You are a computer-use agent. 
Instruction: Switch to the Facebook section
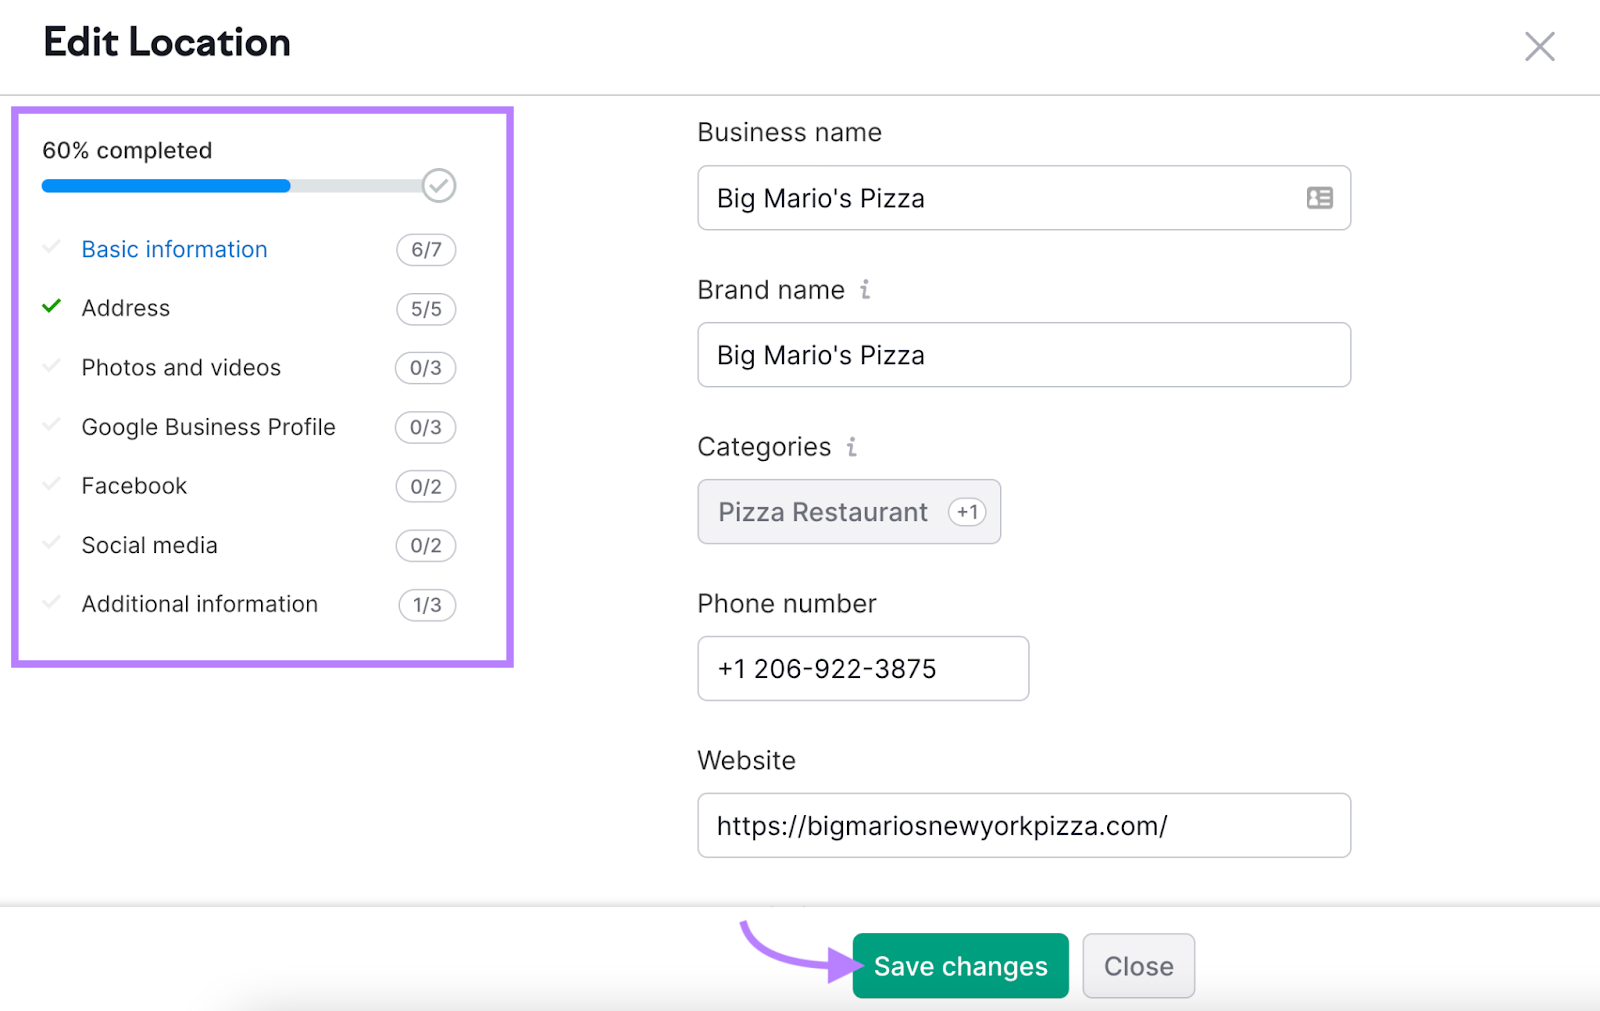pos(134,486)
